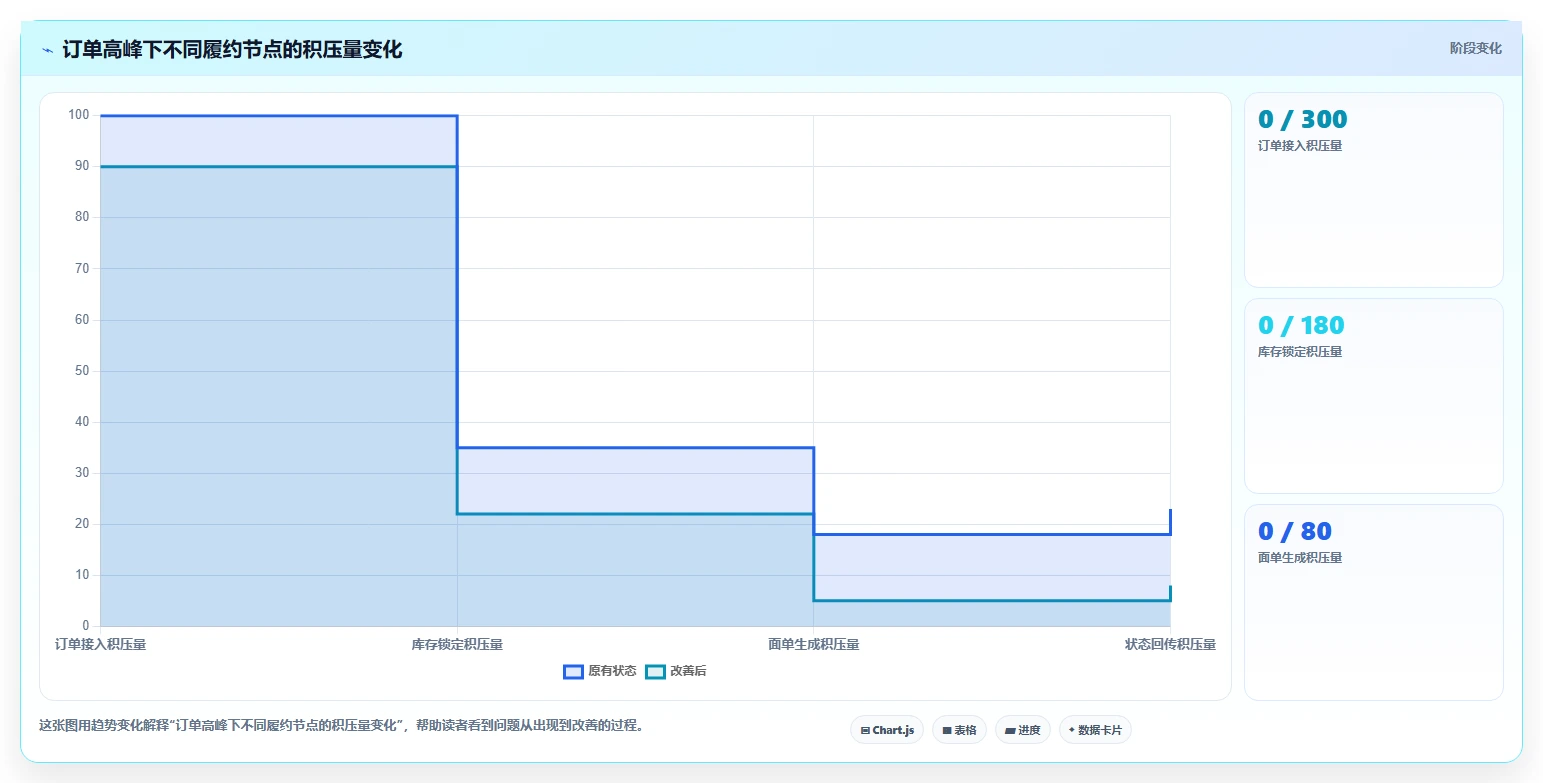1543x783 pixels.
Task: Toggle the 改善后 legend item
Action: [x=676, y=671]
